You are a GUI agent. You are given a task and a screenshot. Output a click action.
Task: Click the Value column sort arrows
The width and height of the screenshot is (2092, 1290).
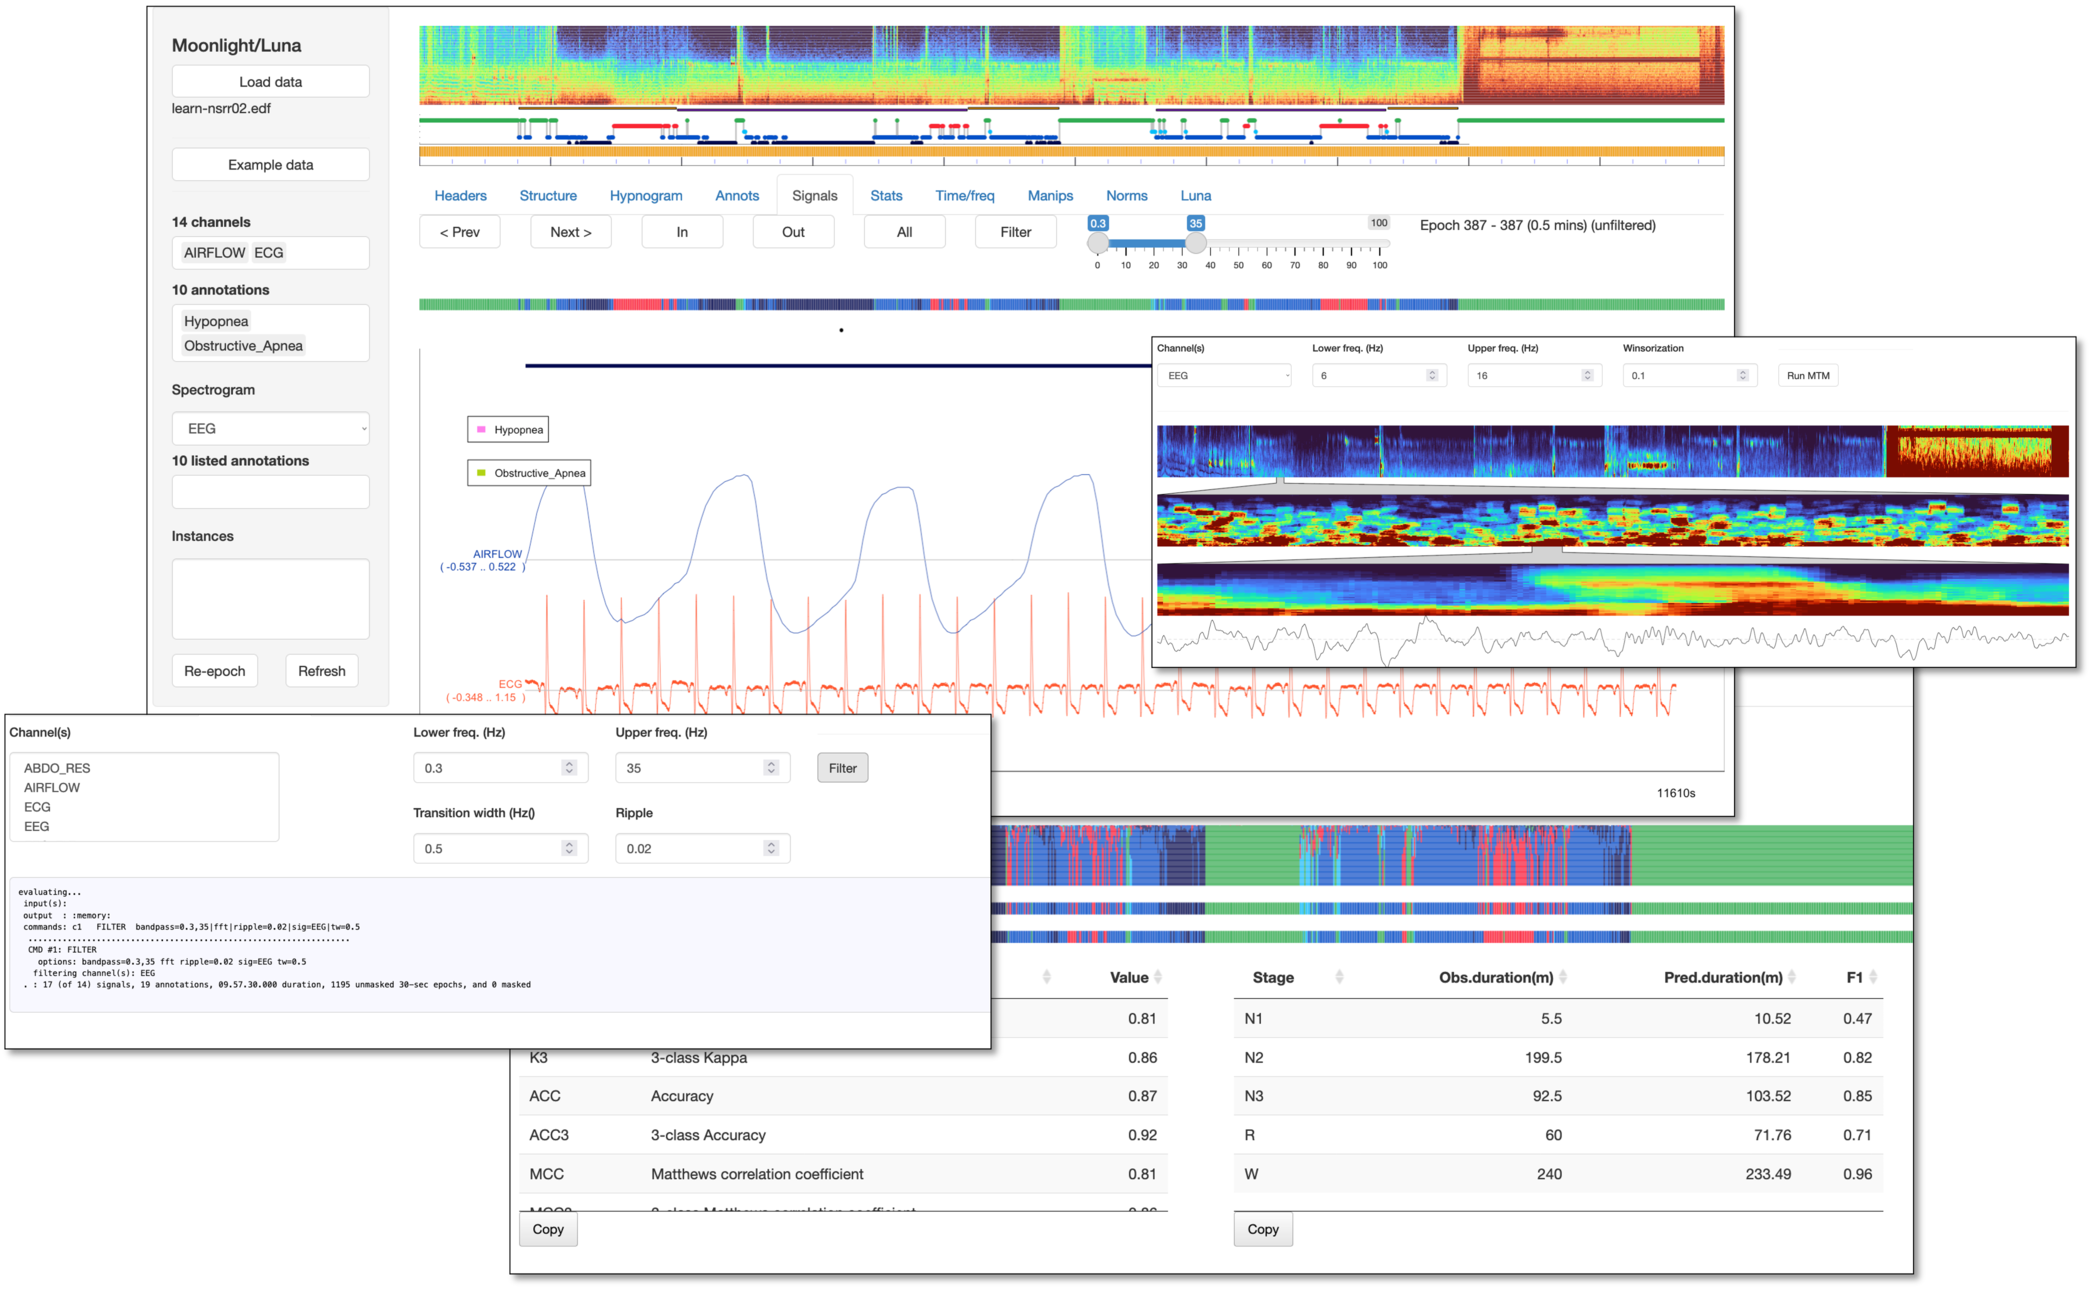pyautogui.click(x=1158, y=977)
